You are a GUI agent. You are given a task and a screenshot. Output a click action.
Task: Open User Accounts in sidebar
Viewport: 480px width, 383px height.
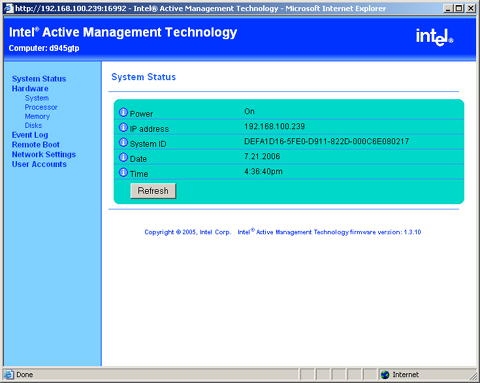pyautogui.click(x=39, y=164)
